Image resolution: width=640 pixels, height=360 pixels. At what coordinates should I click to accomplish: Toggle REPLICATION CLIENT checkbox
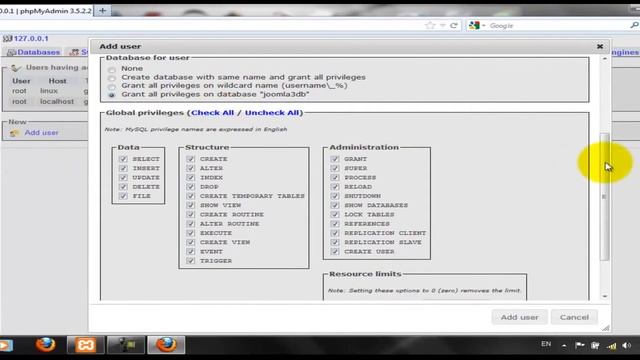coord(335,233)
